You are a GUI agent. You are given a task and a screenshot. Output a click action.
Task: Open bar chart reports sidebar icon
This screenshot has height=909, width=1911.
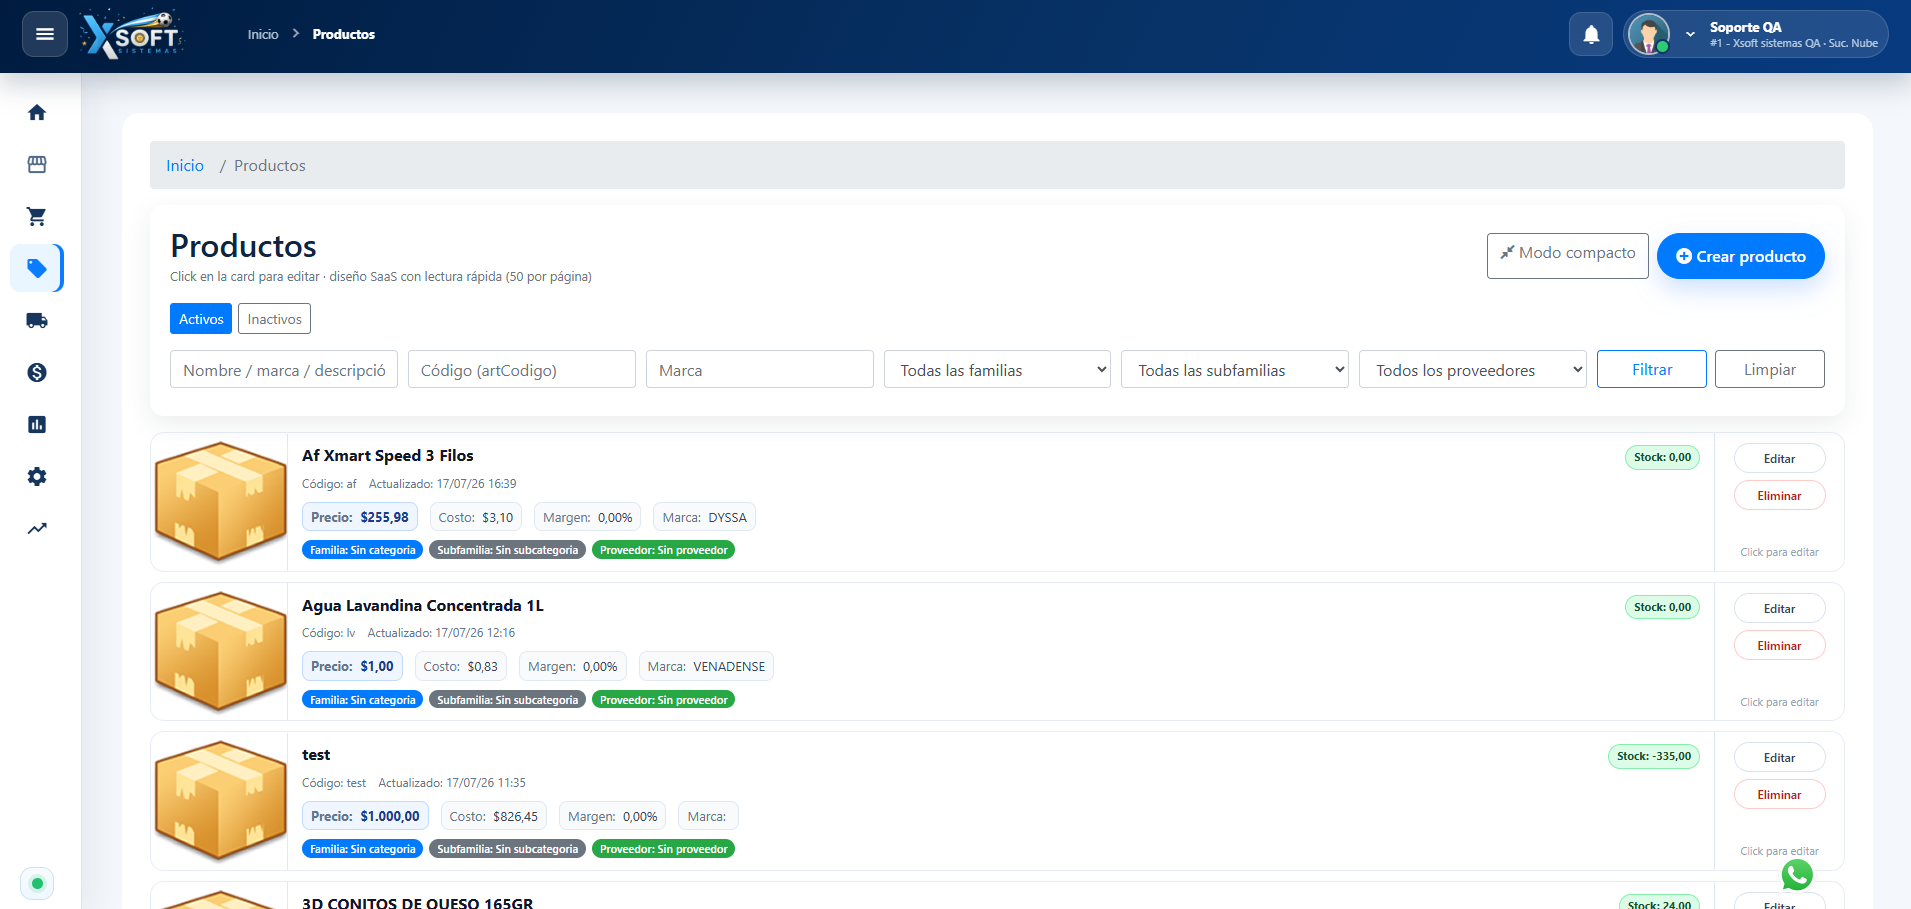pyautogui.click(x=37, y=424)
